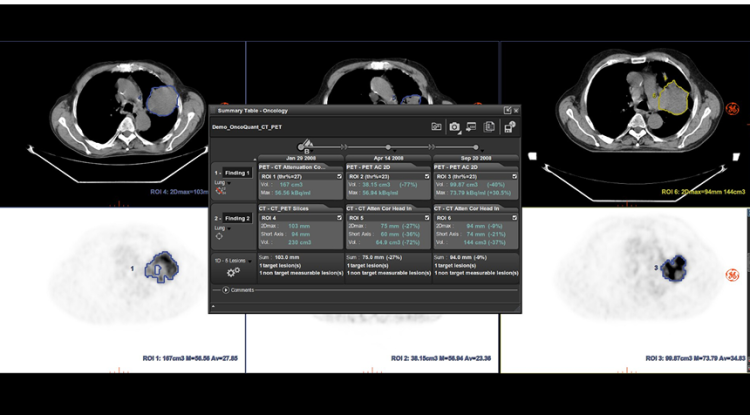Click the ROI 4 header label
The width and height of the screenshot is (750, 415).
tap(269, 218)
